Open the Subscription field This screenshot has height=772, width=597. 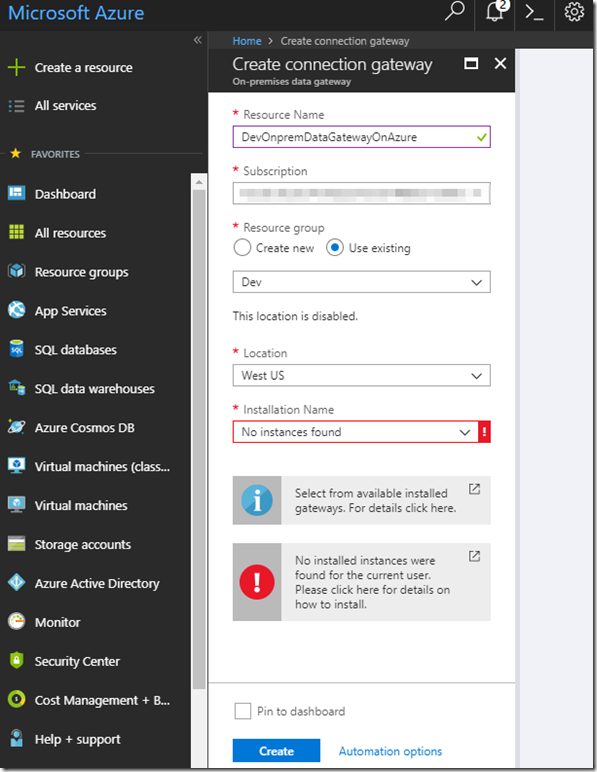pyautogui.click(x=361, y=193)
